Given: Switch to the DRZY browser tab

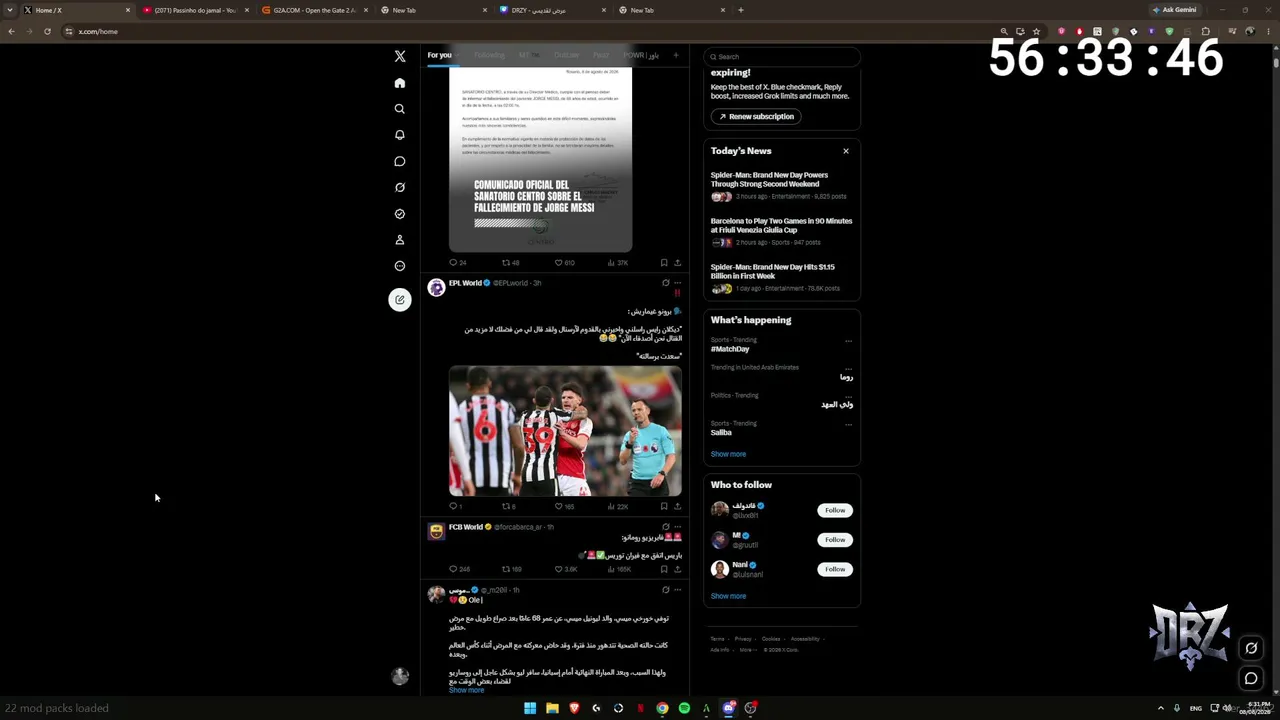Looking at the screenshot, I should point(551,10).
